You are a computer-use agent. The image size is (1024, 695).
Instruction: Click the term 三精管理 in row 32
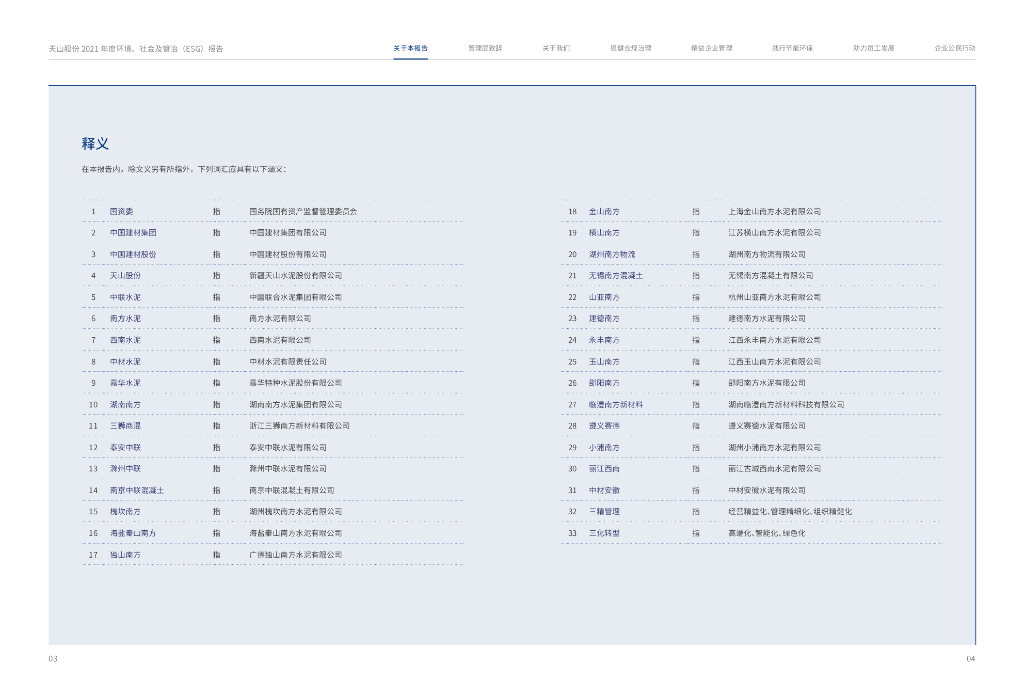pyautogui.click(x=603, y=511)
